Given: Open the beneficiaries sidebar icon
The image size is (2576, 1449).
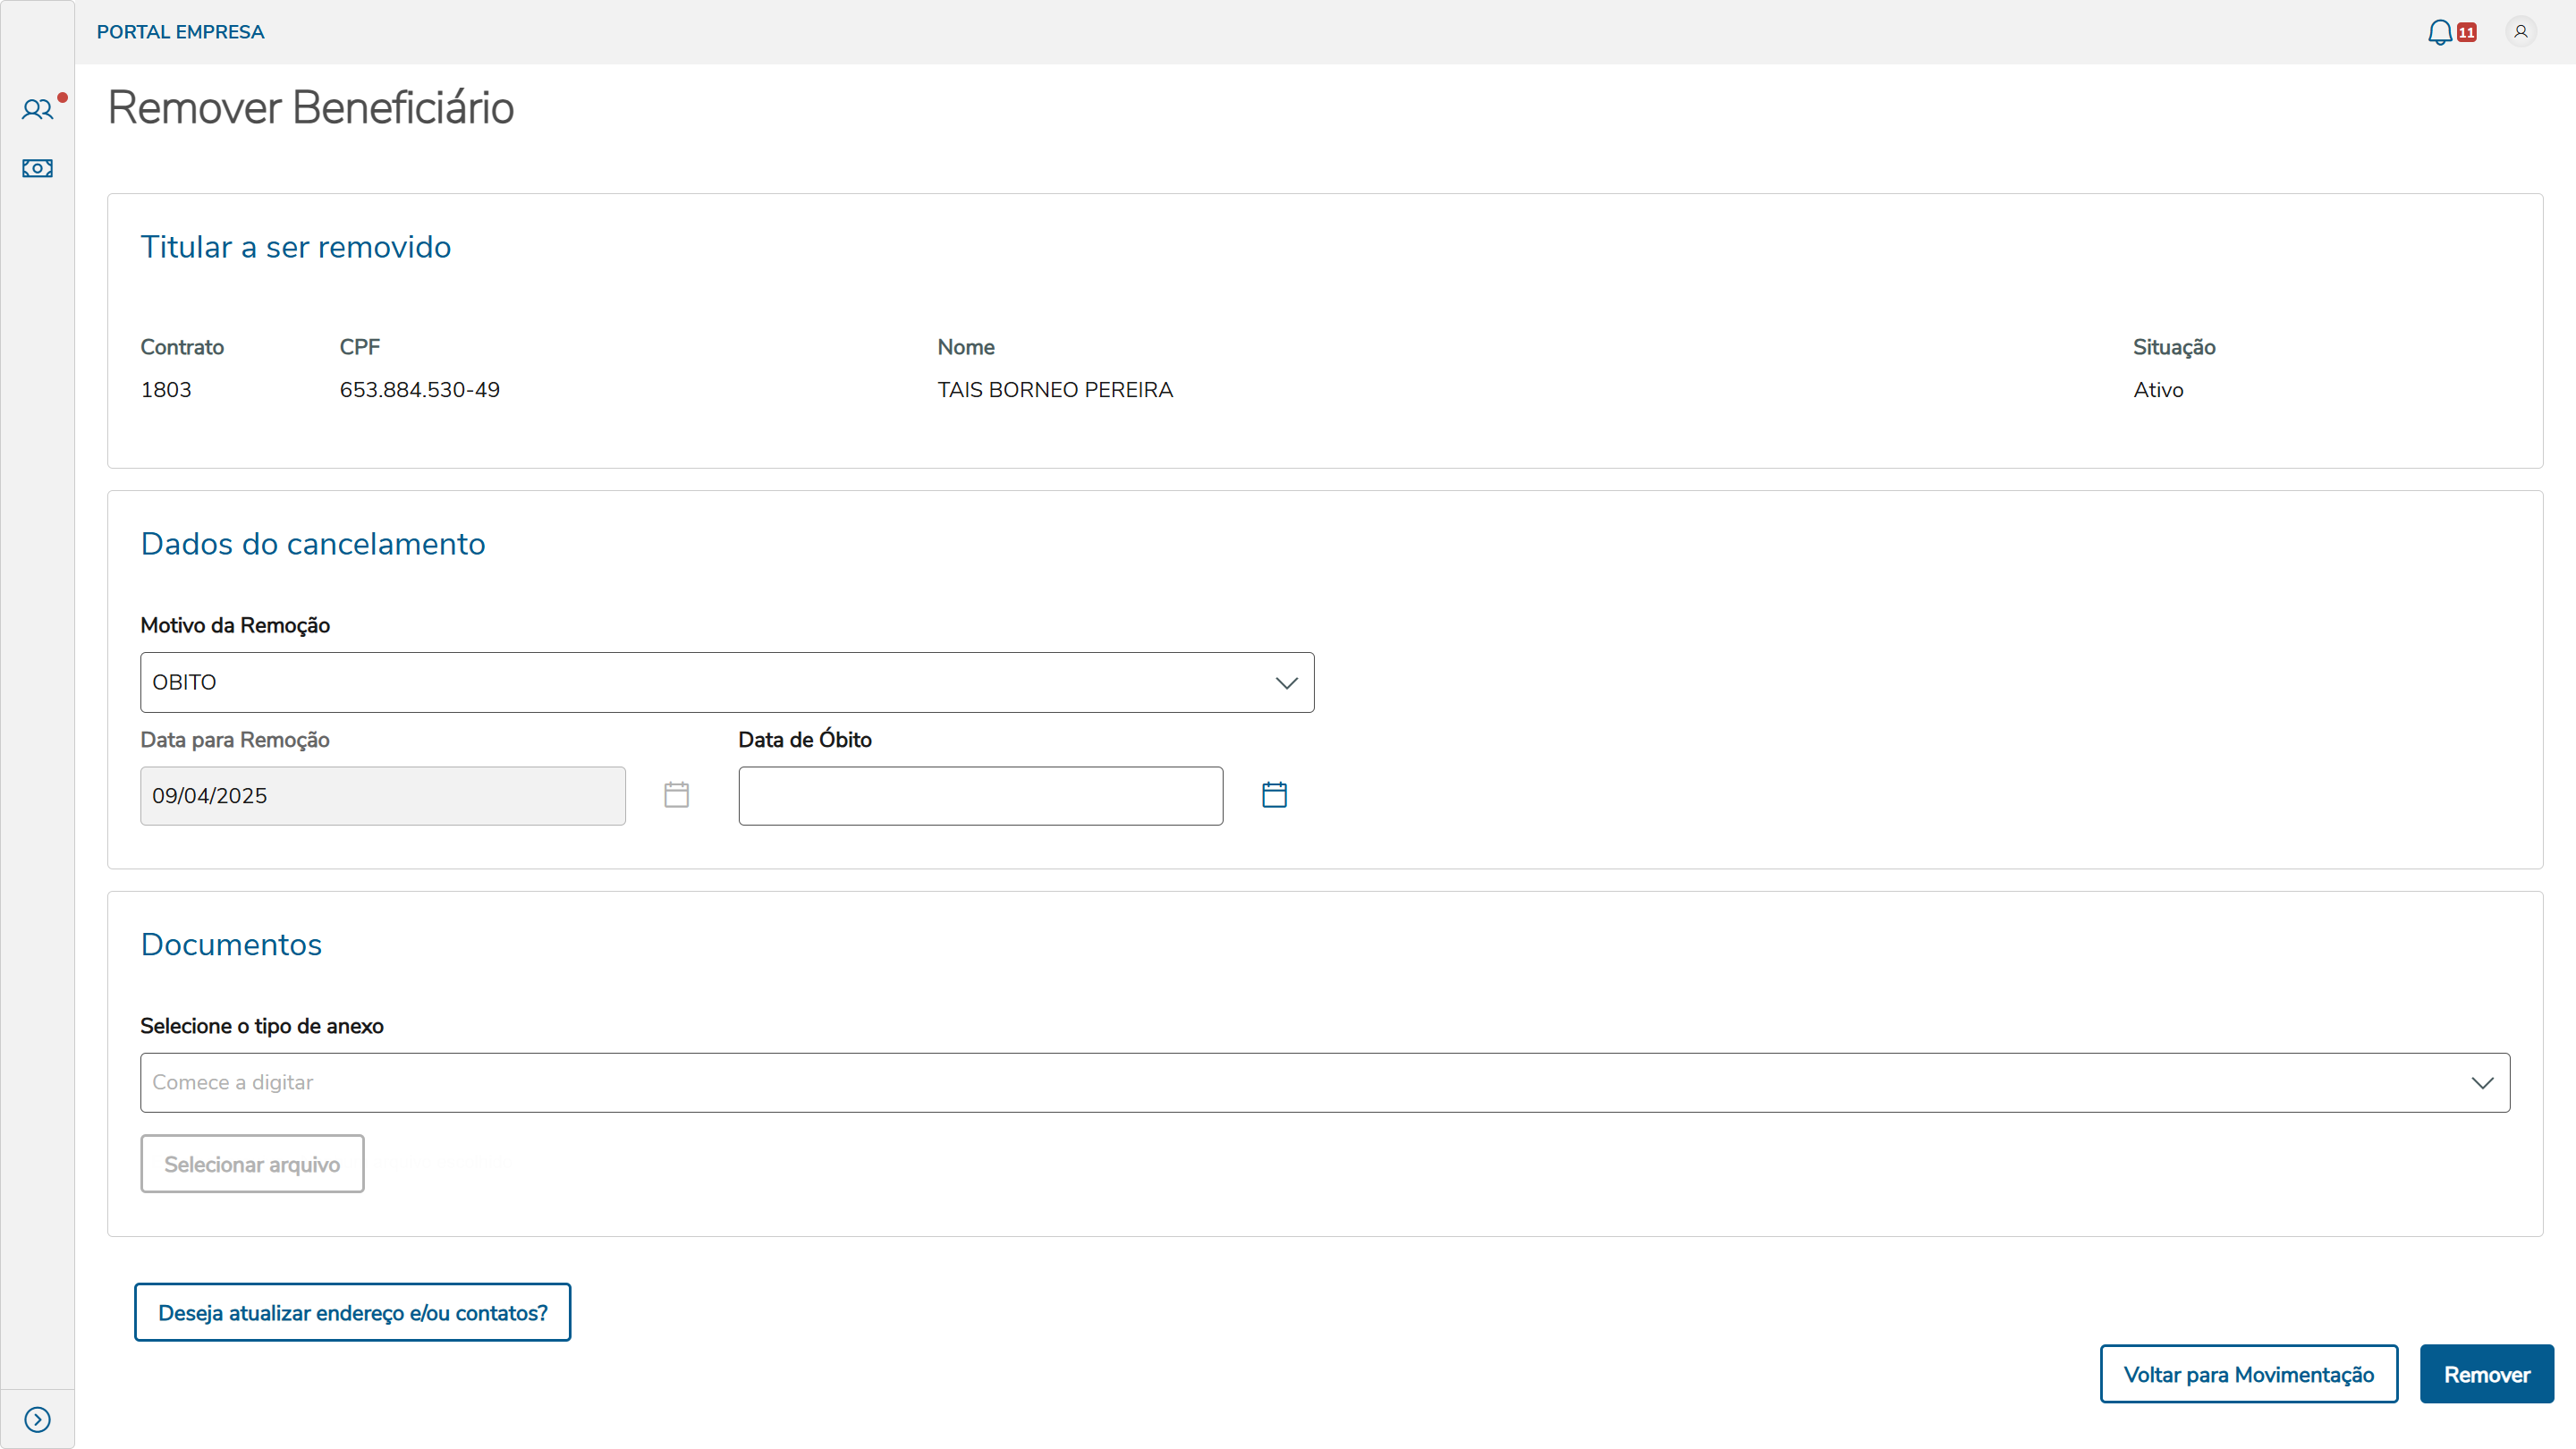Looking at the screenshot, I should 37,109.
